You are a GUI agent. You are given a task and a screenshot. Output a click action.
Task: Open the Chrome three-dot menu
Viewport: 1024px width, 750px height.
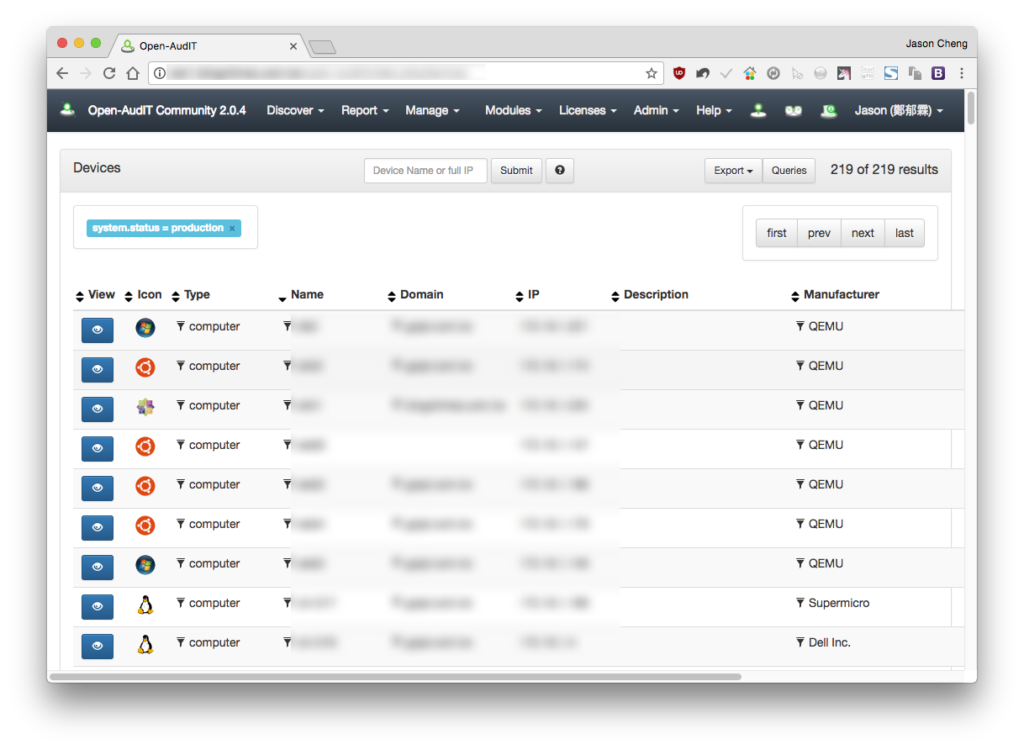[x=961, y=73]
